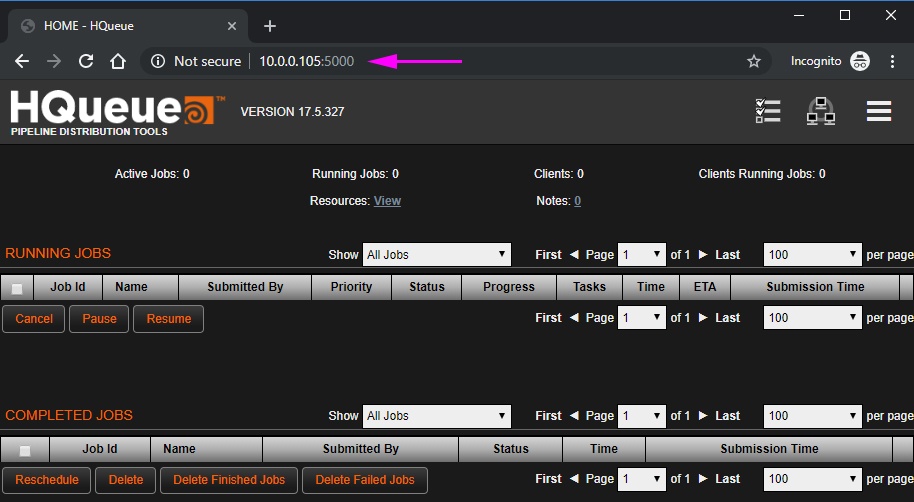Image resolution: width=914 pixels, height=502 pixels.
Task: Open the browser home page
Action: coord(118,61)
